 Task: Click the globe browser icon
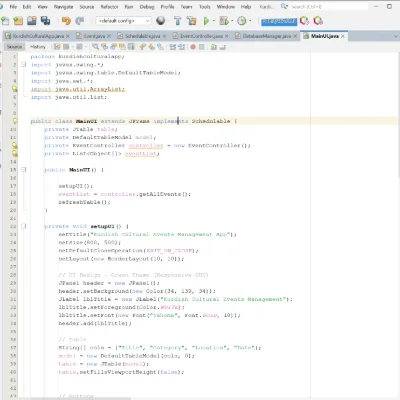[x=161, y=21]
